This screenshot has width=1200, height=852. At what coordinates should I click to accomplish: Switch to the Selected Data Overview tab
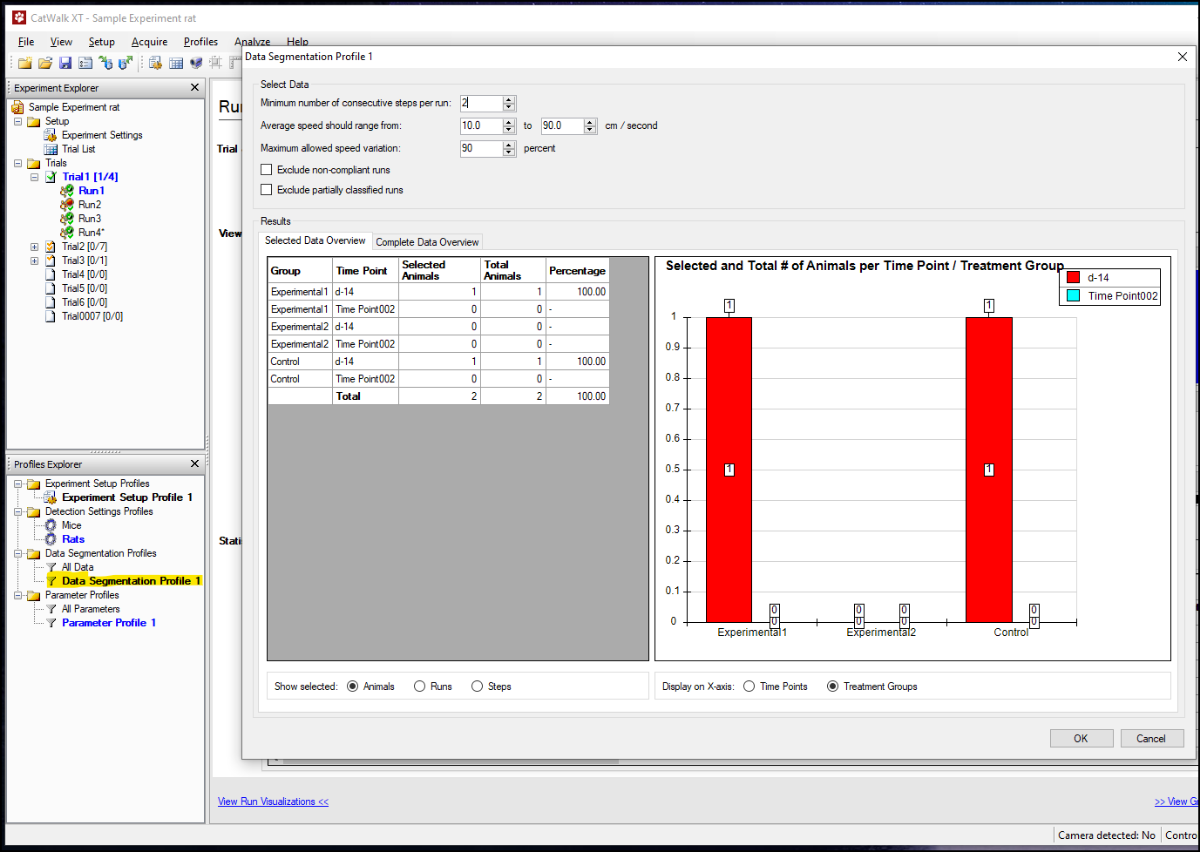tap(315, 240)
